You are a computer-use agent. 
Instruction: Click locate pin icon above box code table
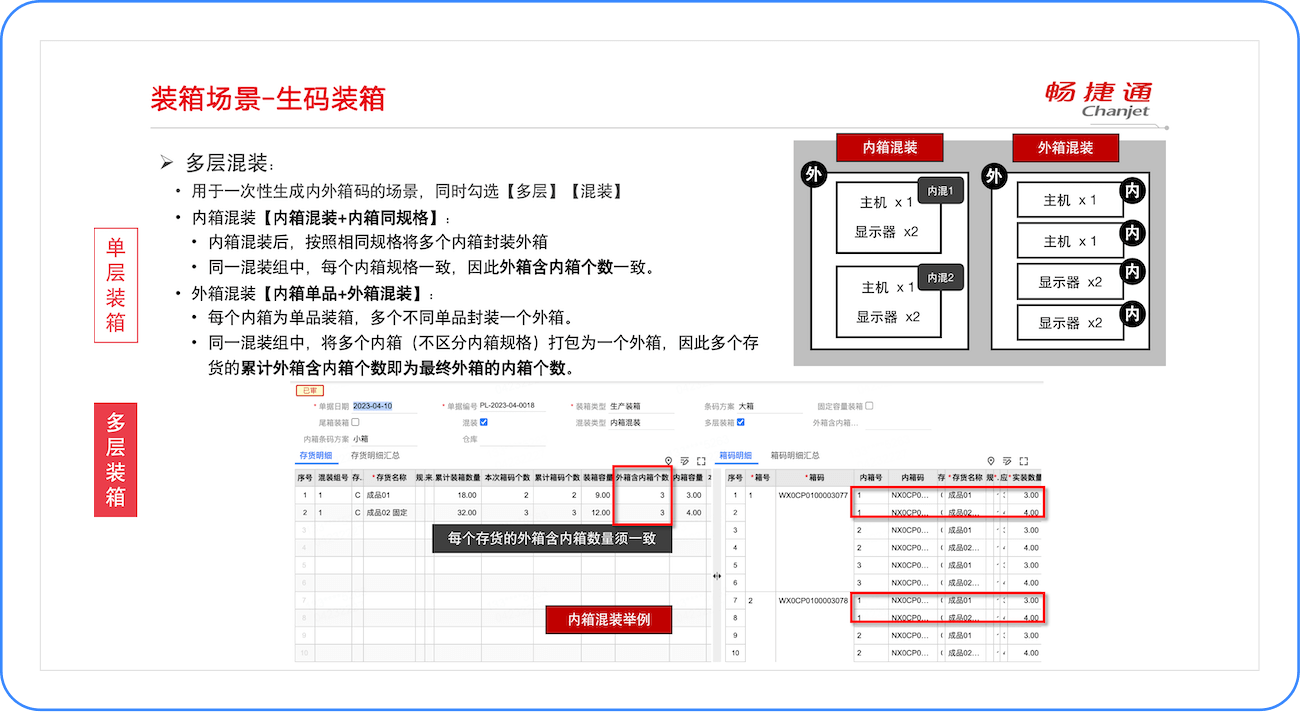(991, 461)
